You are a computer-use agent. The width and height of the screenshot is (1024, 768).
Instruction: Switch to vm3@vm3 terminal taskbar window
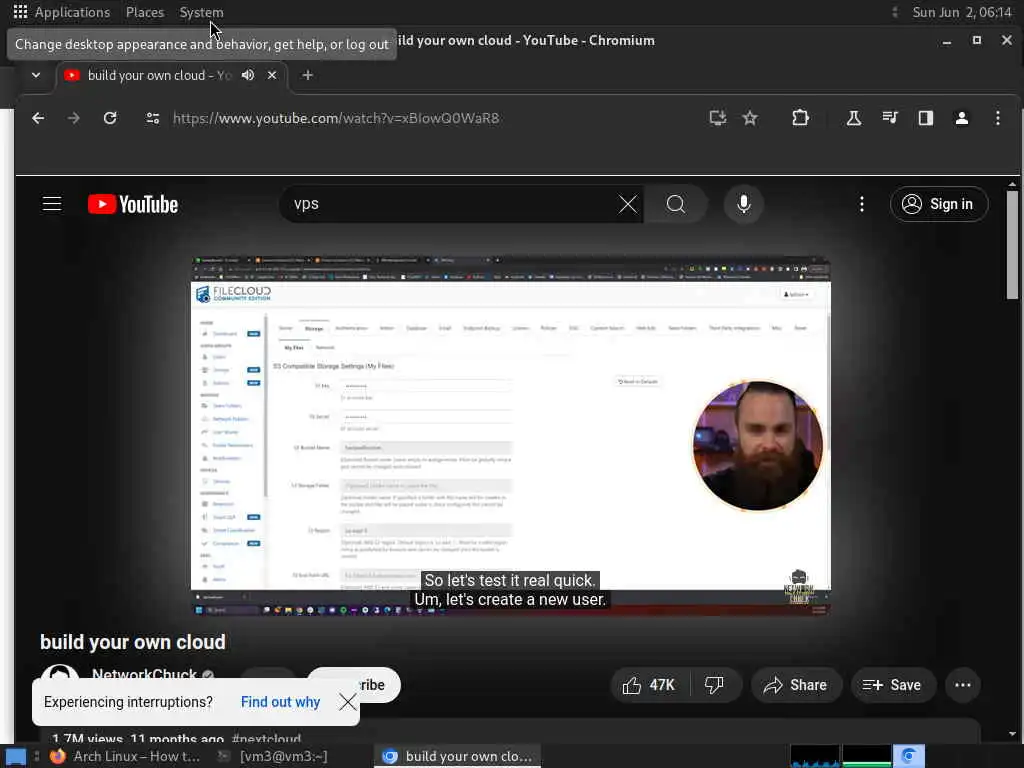pos(273,756)
